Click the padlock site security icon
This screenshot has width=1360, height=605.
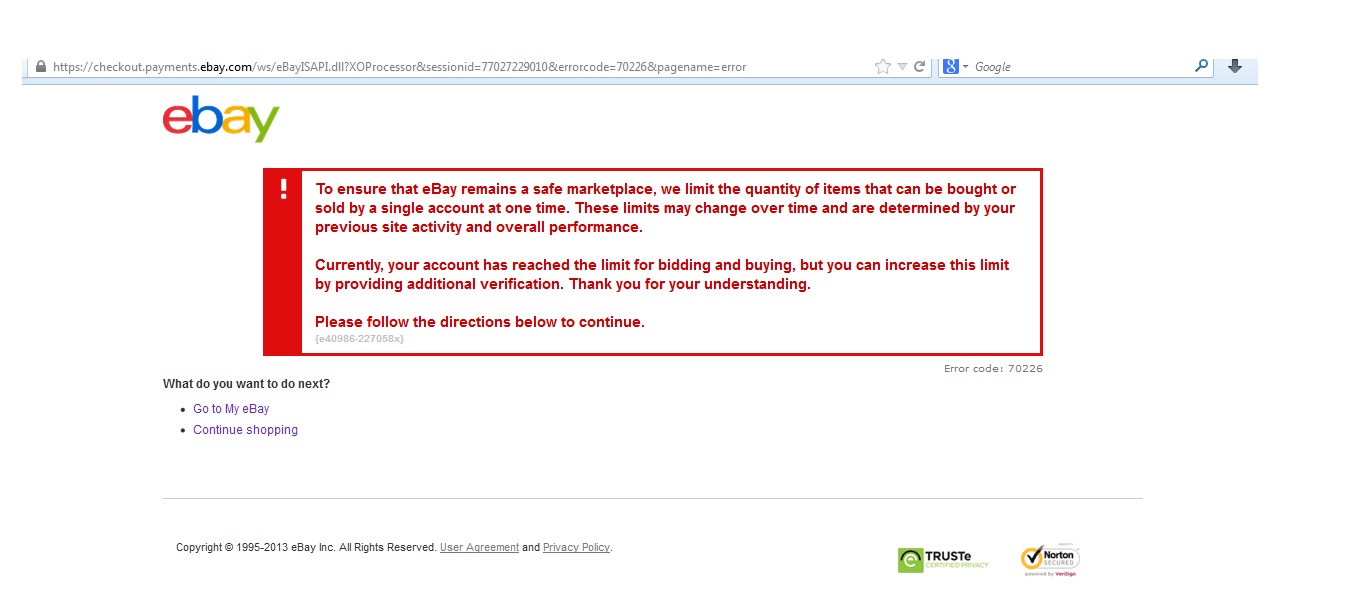(41, 67)
